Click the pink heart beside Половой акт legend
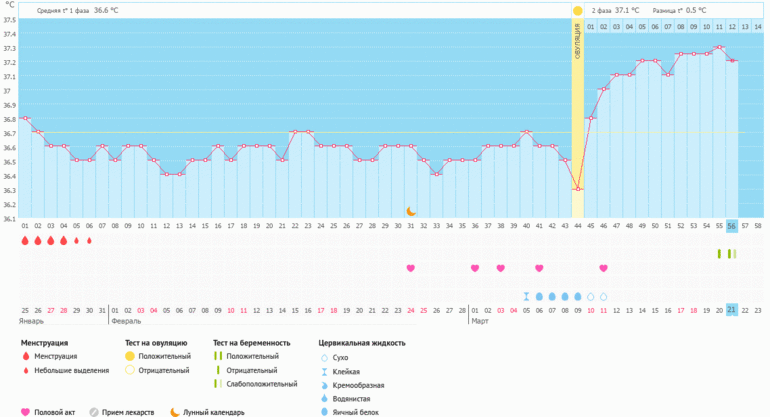This screenshot has height=417, width=770. coord(25,410)
